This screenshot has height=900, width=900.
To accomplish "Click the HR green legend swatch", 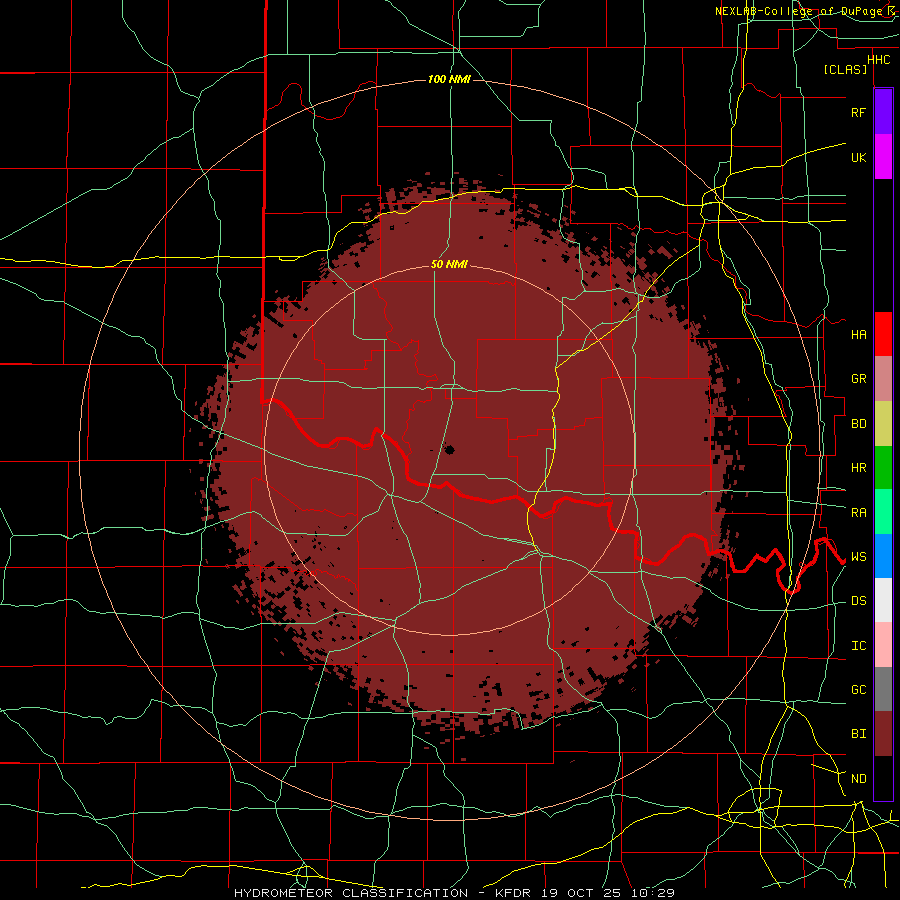I will tap(883, 468).
